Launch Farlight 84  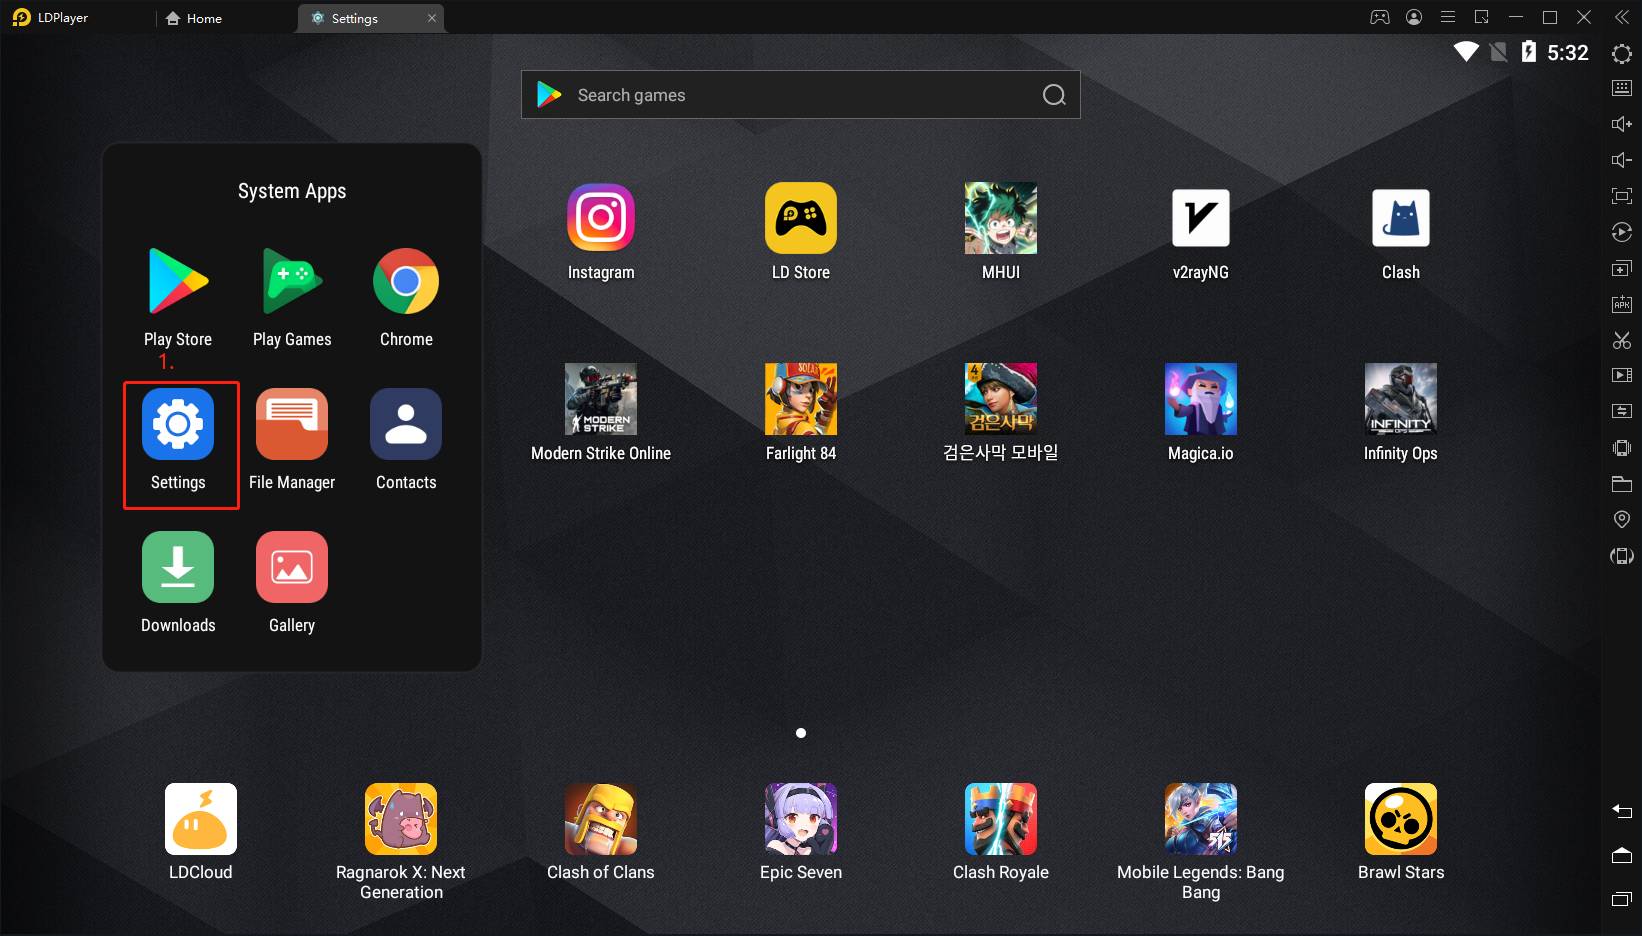coord(801,399)
